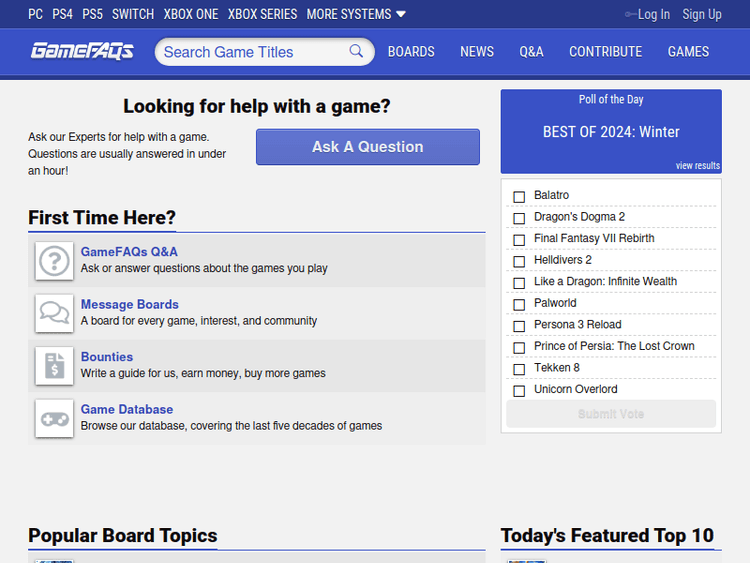750x563 pixels.
Task: Go to the PS5 section
Action: [92, 14]
